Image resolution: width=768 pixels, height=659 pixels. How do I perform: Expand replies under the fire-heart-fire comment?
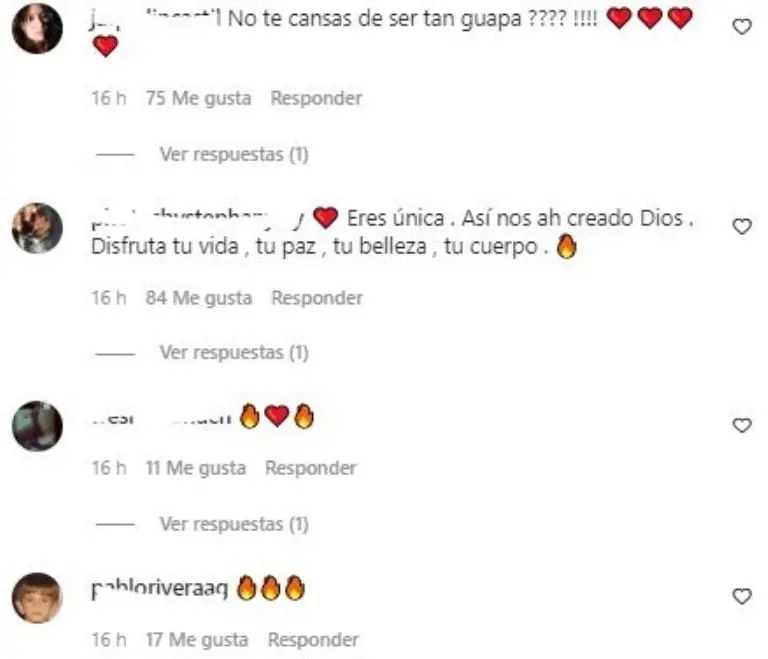[x=234, y=524]
